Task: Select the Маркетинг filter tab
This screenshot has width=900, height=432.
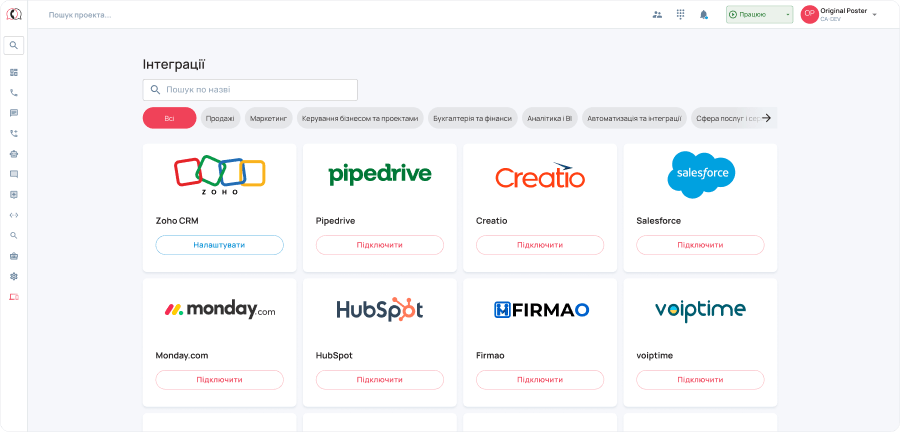Action: pos(269,118)
